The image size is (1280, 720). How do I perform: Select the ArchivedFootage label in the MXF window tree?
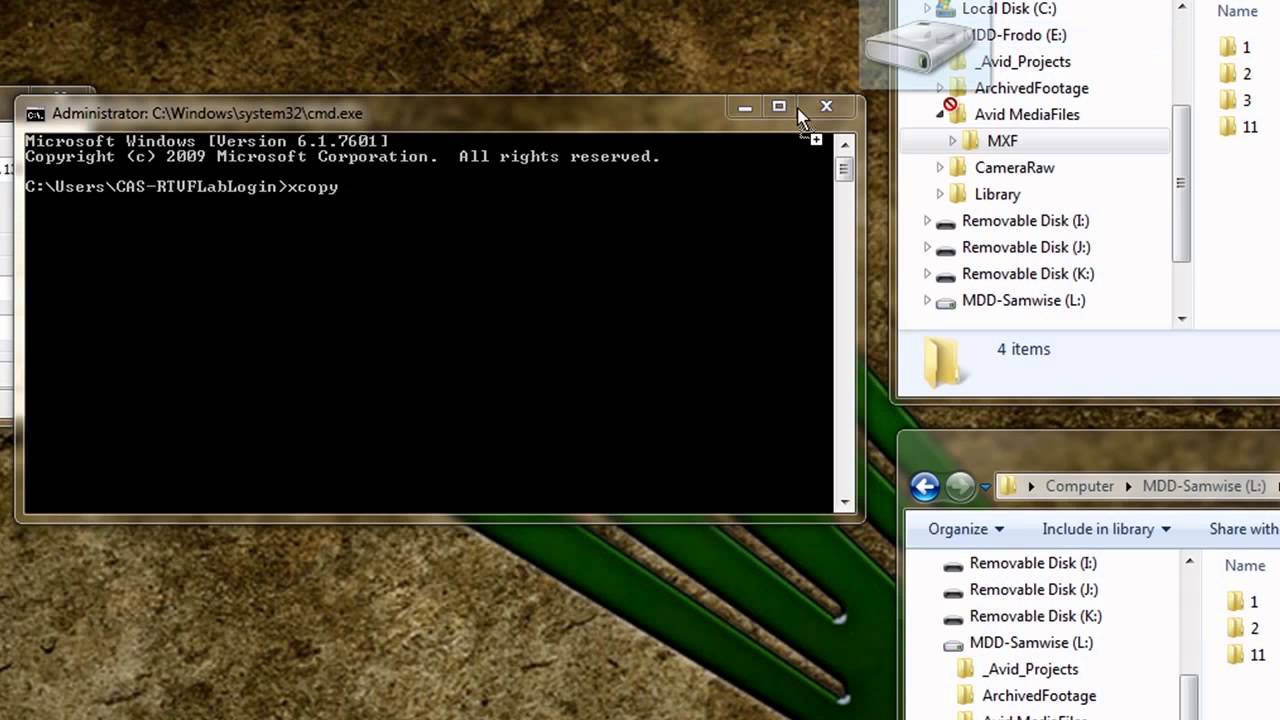(x=1031, y=88)
